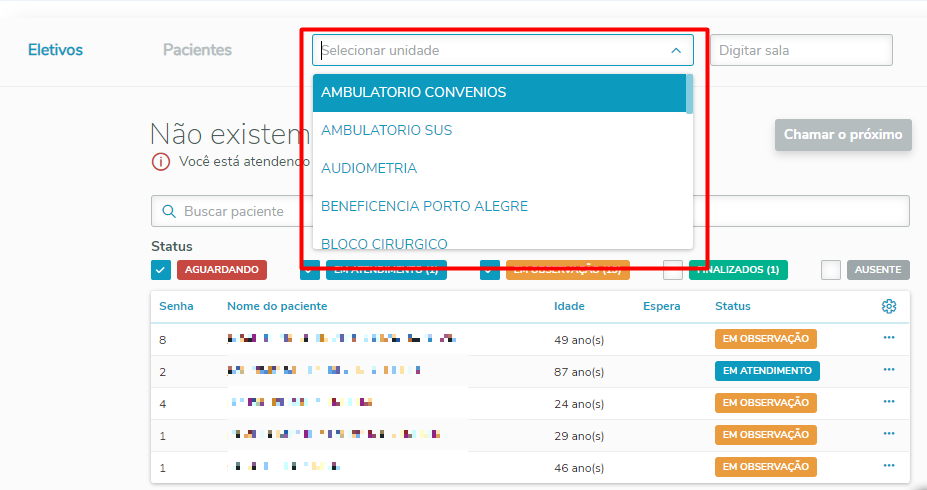Switch to the Pacientes tab
This screenshot has width=927, height=490.
(x=197, y=50)
